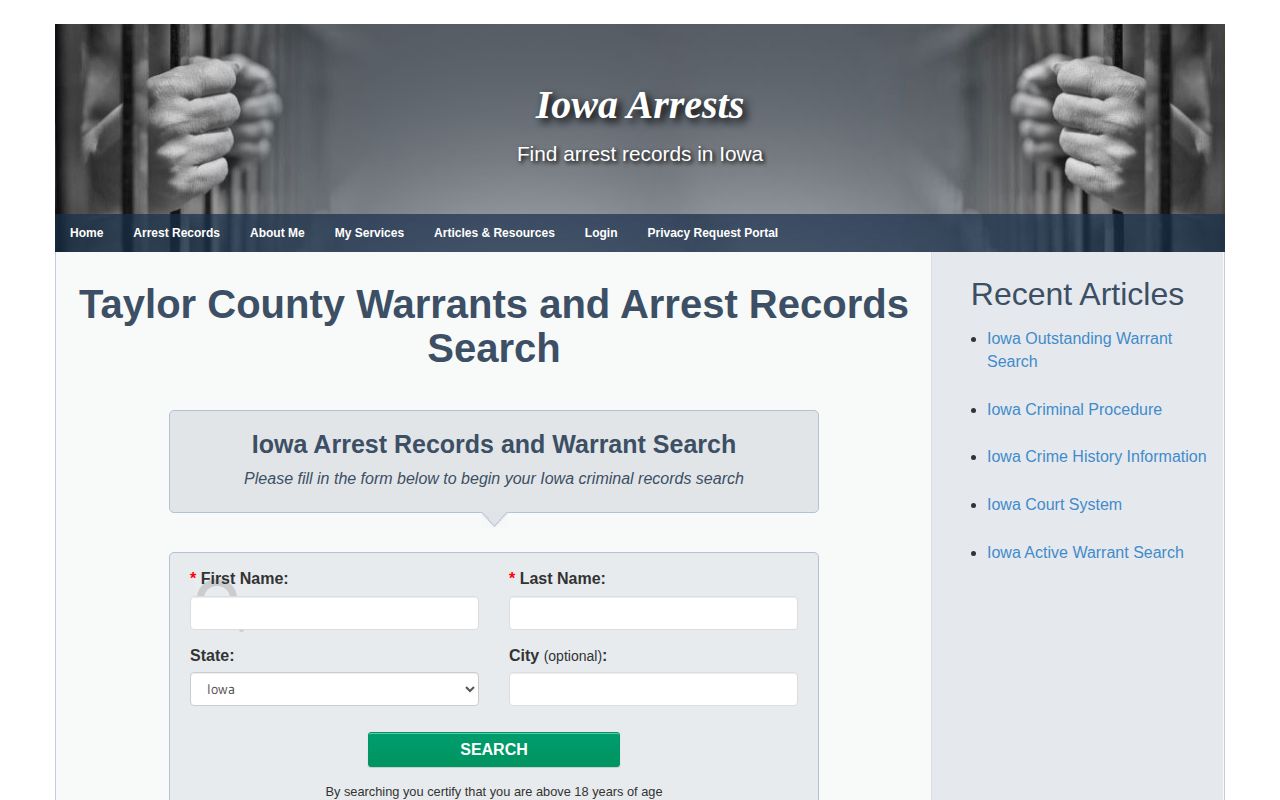Focus the Last Name input field
Viewport: 1280px width, 800px height.
(x=653, y=613)
